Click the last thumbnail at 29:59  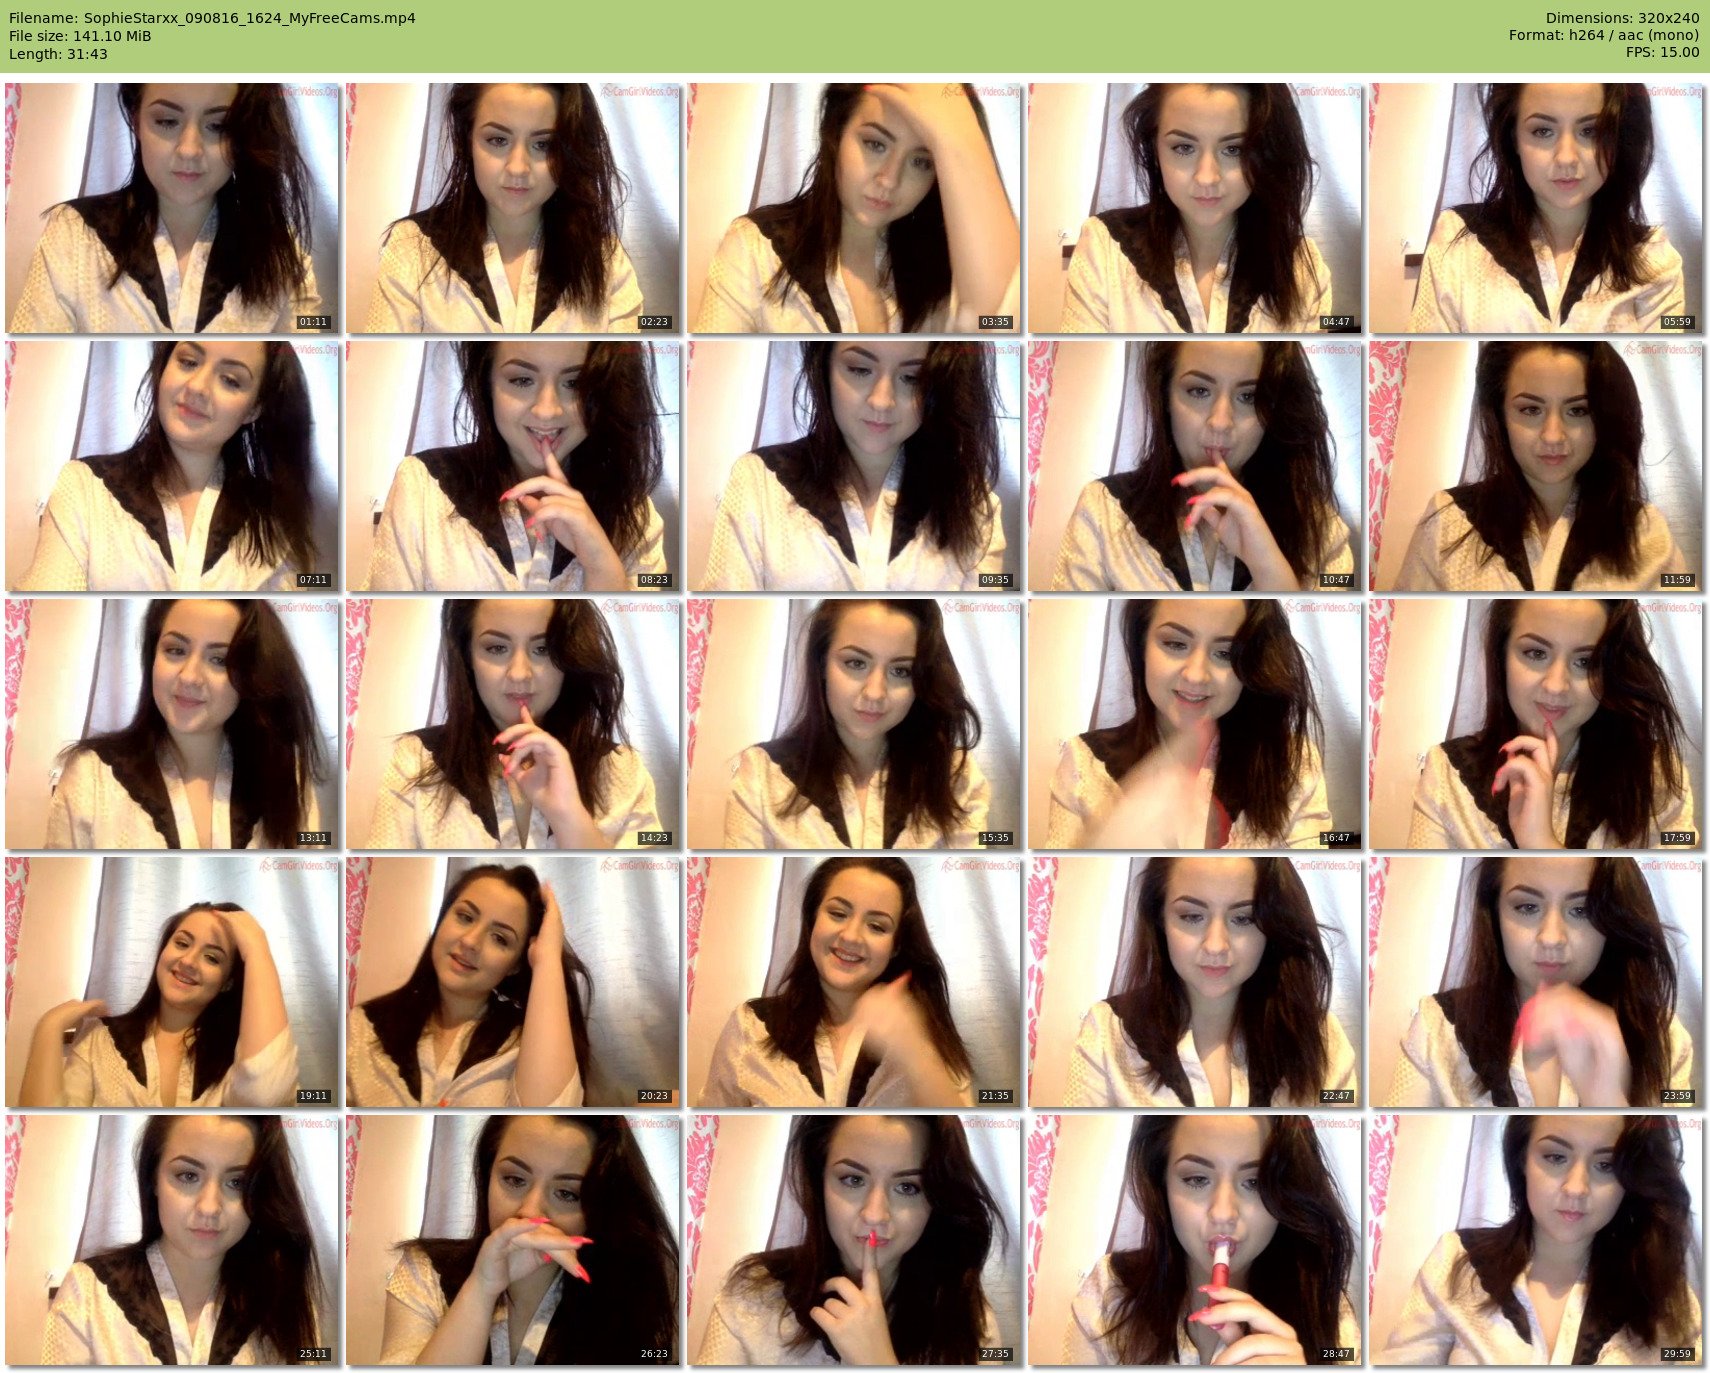[1536, 1240]
